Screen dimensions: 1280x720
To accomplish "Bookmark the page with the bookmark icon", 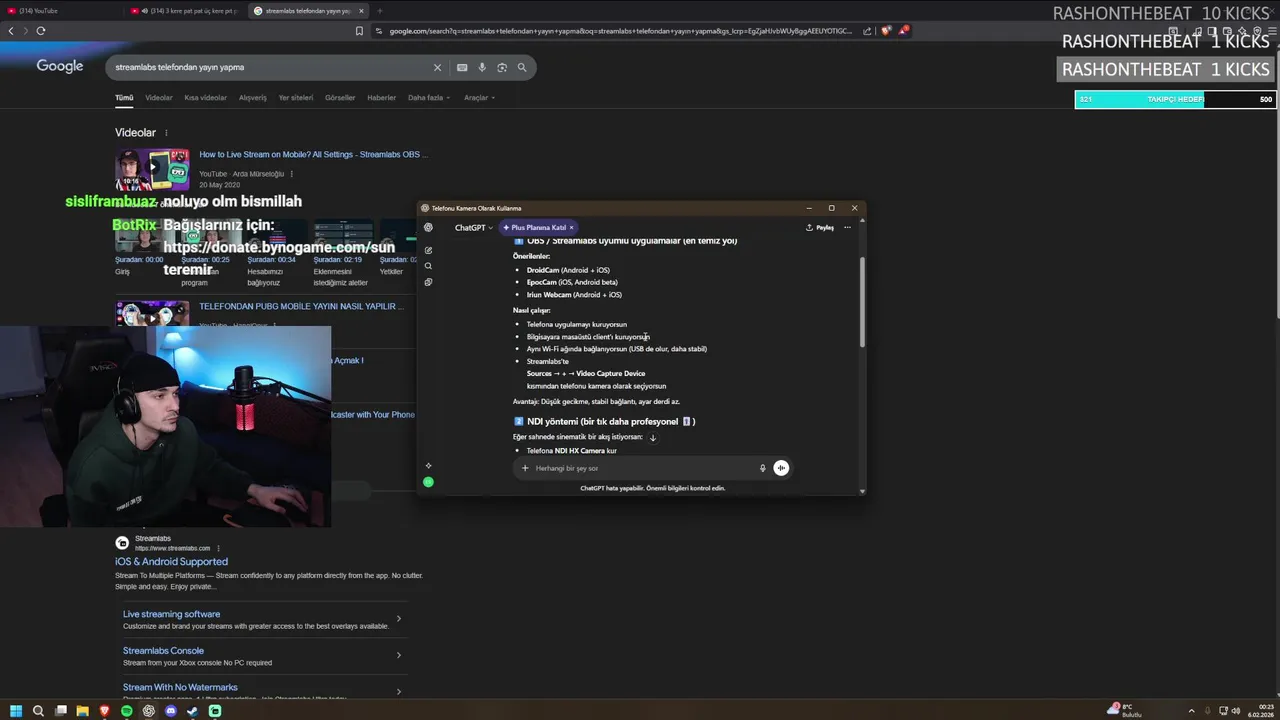I will (359, 31).
